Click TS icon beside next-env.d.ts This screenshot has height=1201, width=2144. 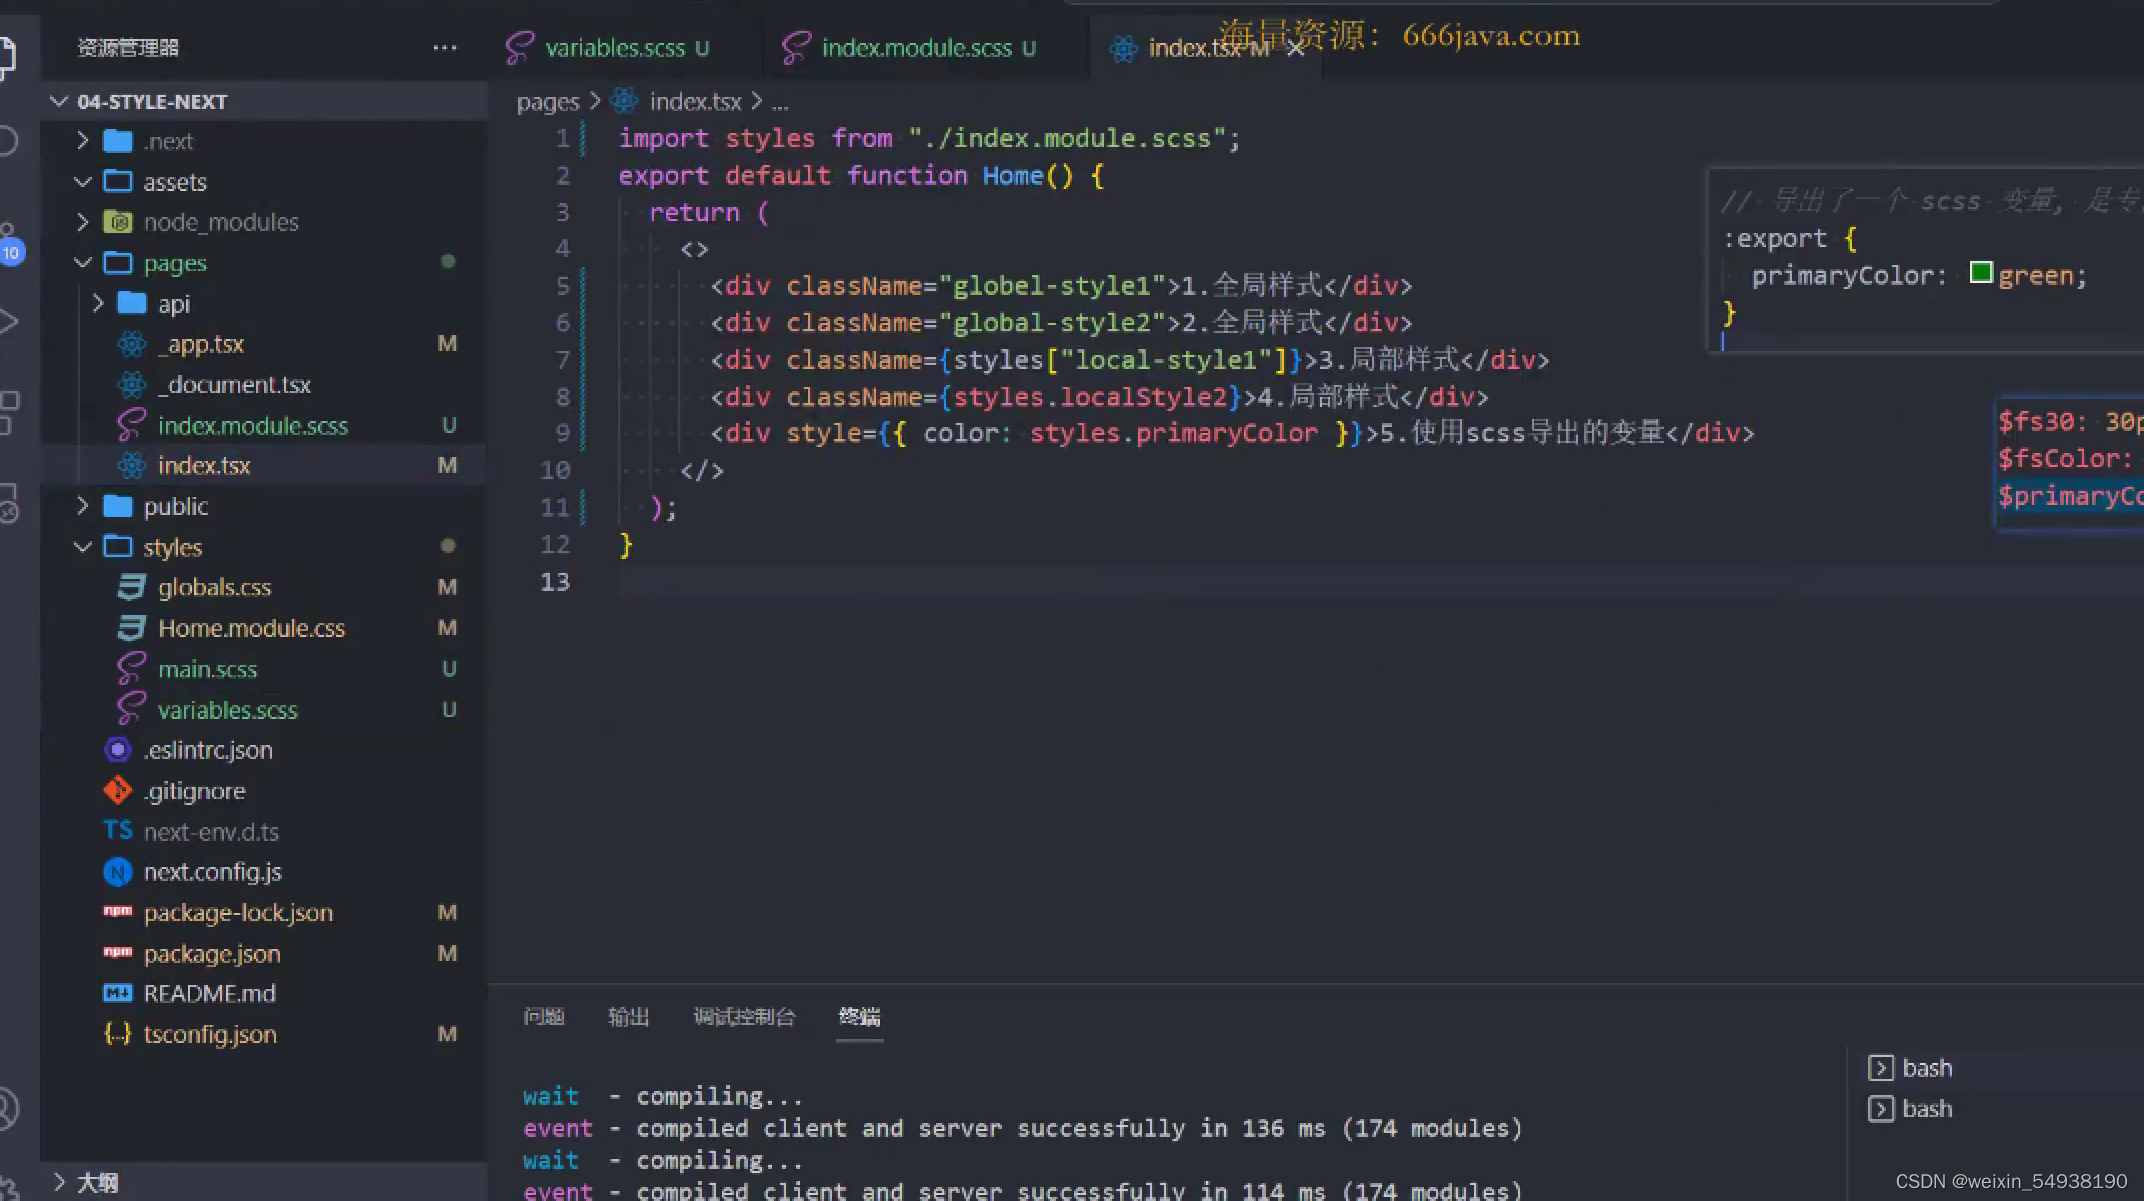click(x=118, y=831)
